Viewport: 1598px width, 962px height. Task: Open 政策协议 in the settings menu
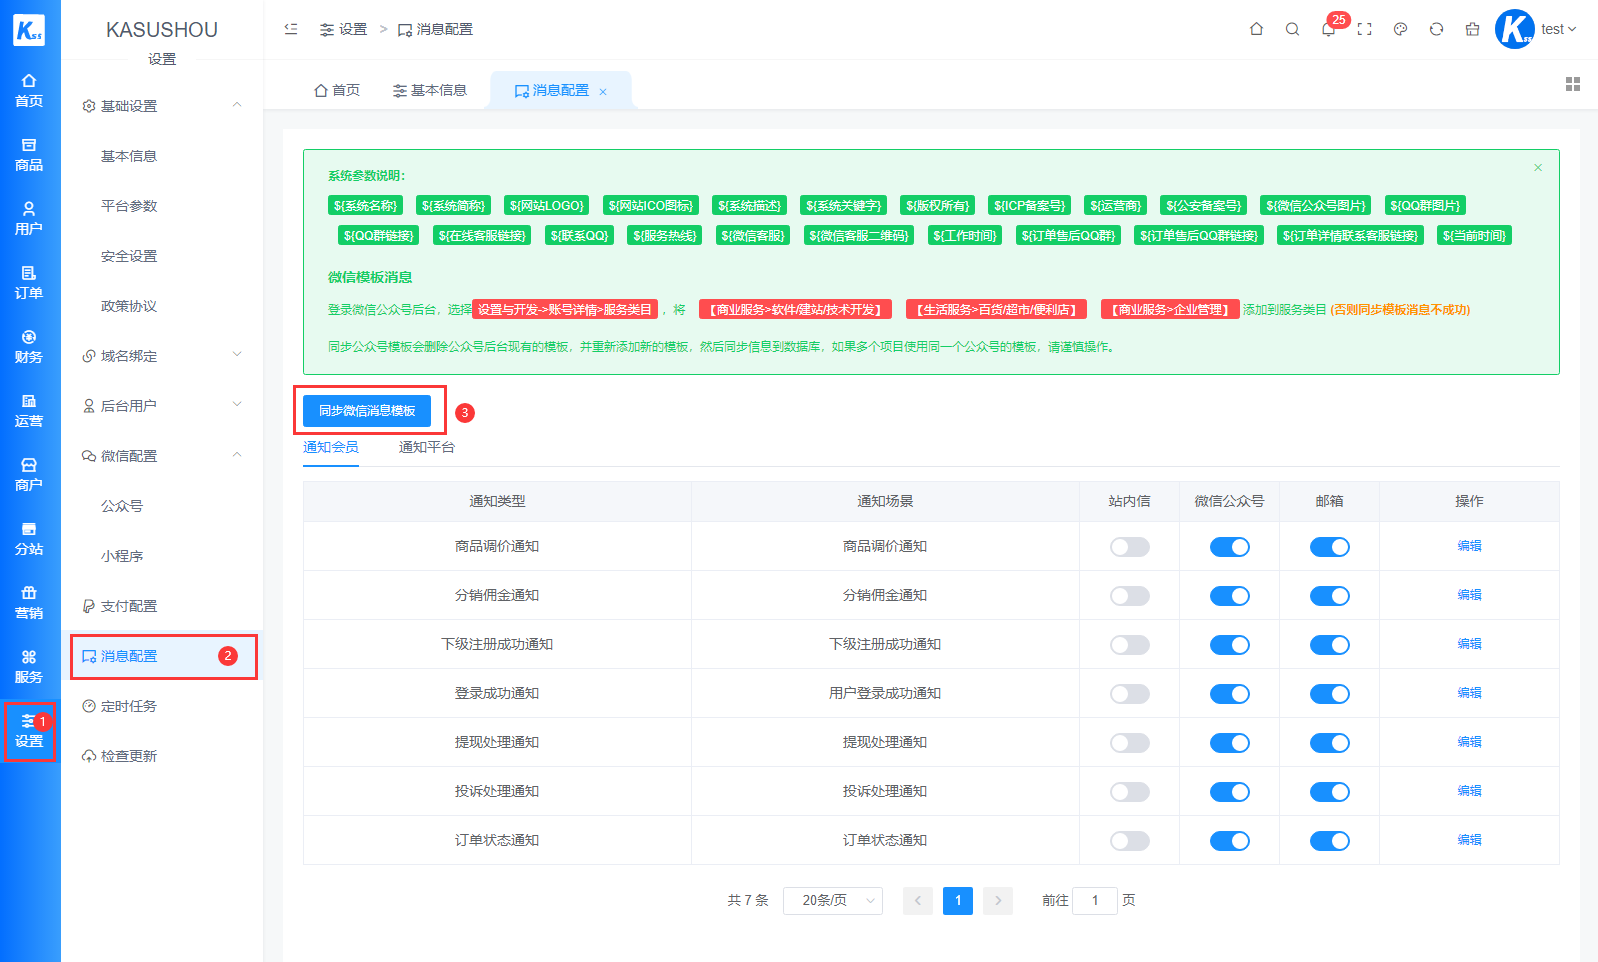click(x=129, y=306)
